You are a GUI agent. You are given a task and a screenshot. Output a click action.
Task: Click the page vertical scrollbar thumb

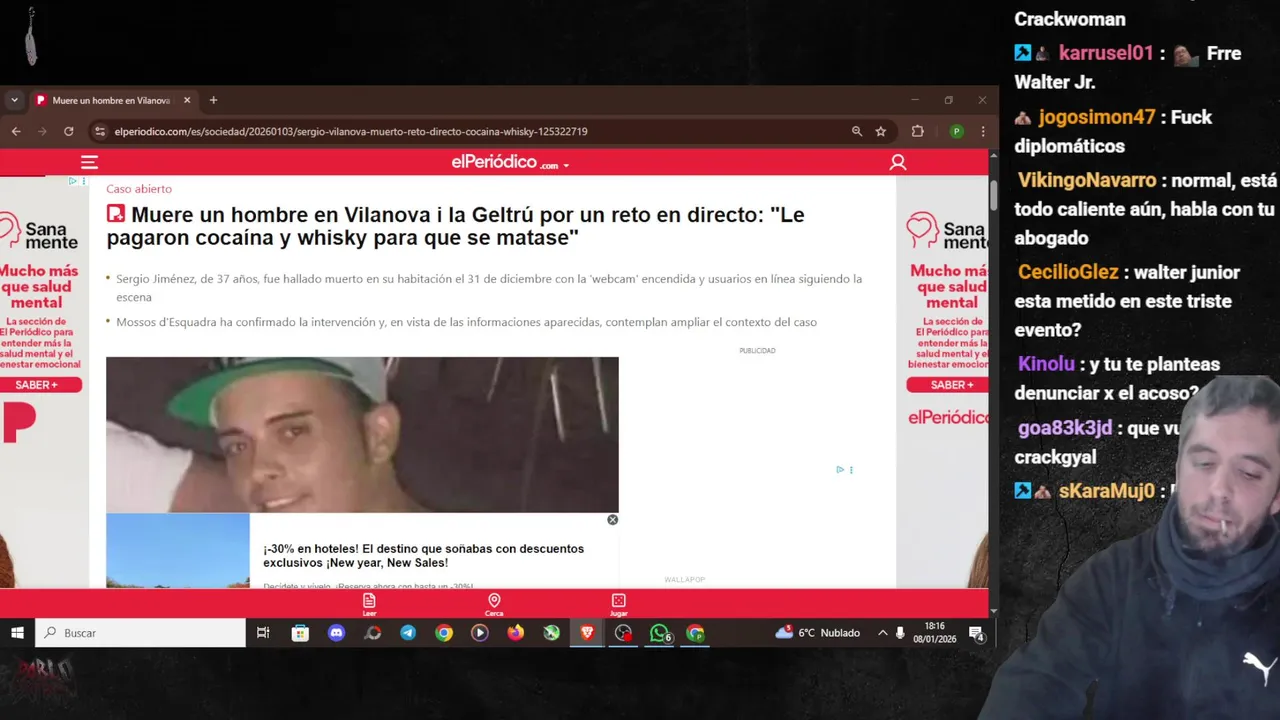point(993,194)
